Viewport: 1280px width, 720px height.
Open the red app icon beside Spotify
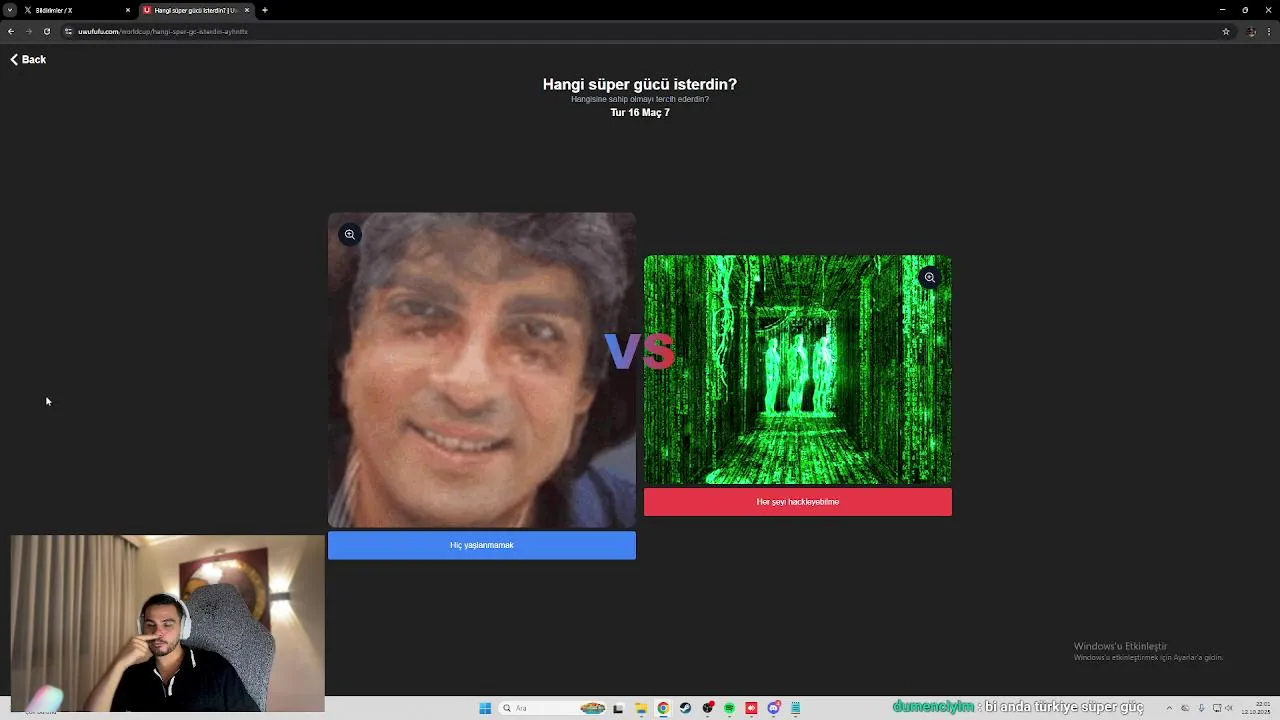[x=751, y=708]
